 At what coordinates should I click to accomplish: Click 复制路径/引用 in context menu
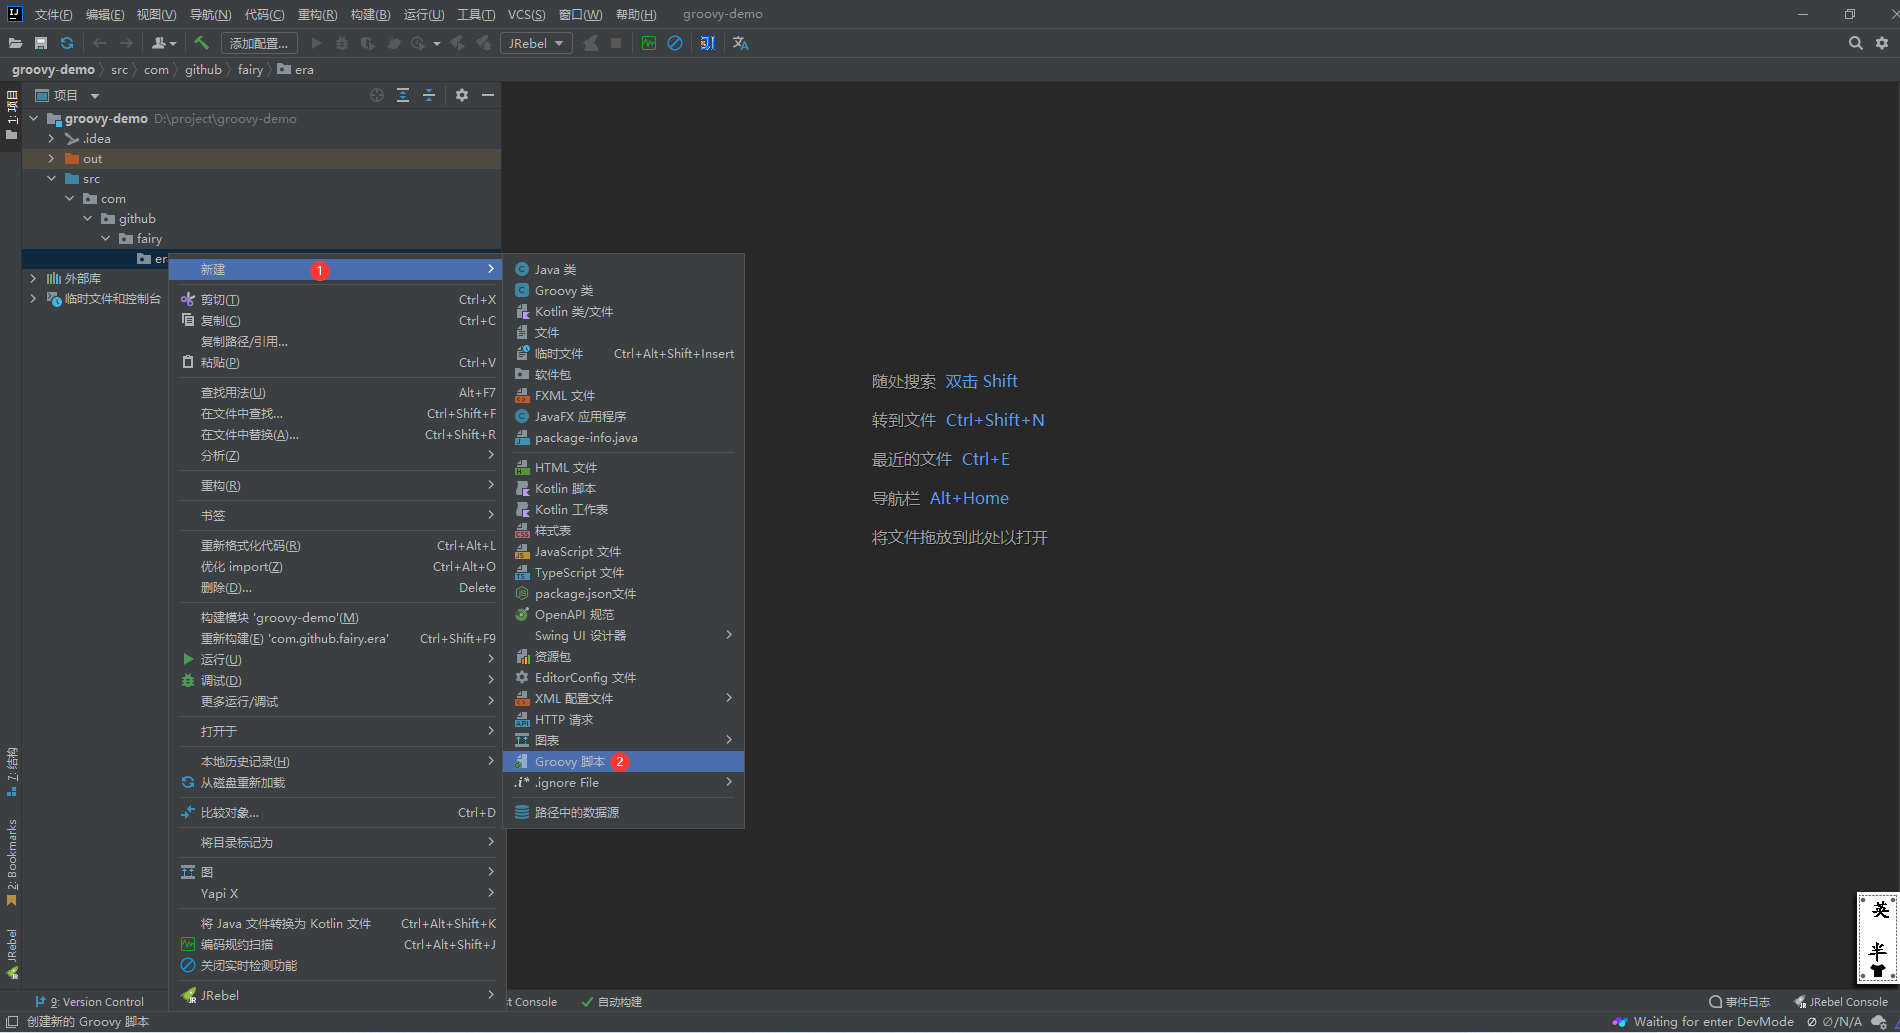[337, 341]
